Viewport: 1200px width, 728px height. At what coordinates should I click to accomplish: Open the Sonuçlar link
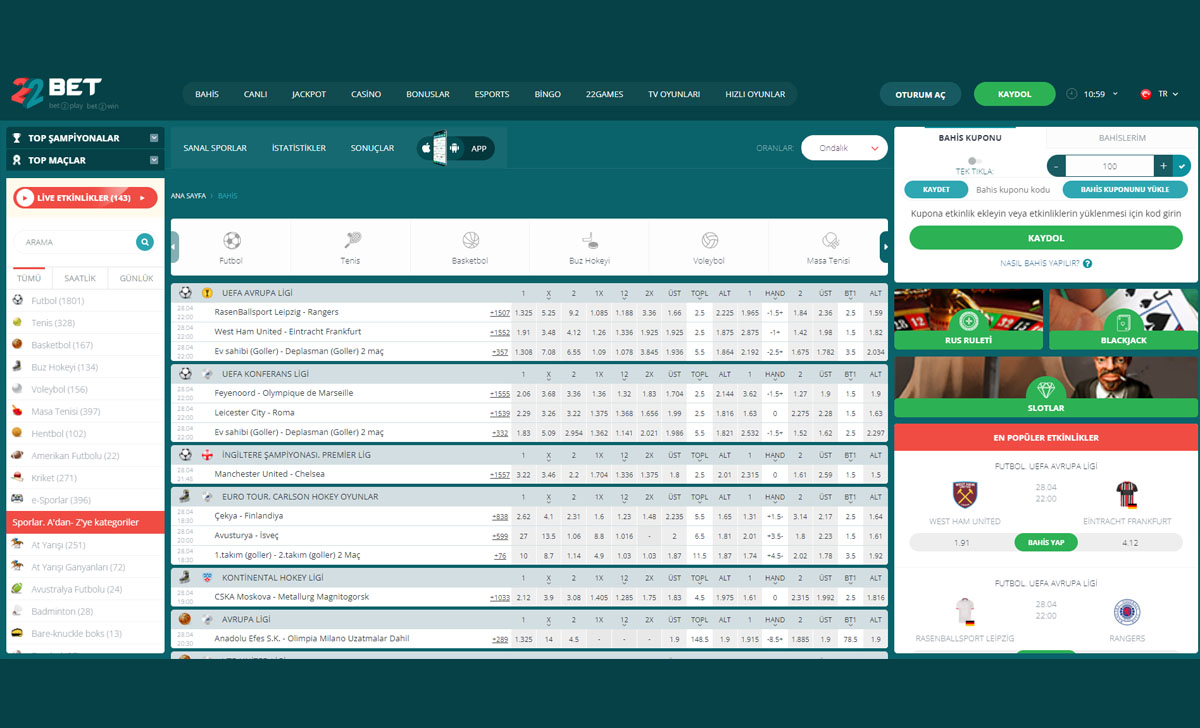coord(372,148)
